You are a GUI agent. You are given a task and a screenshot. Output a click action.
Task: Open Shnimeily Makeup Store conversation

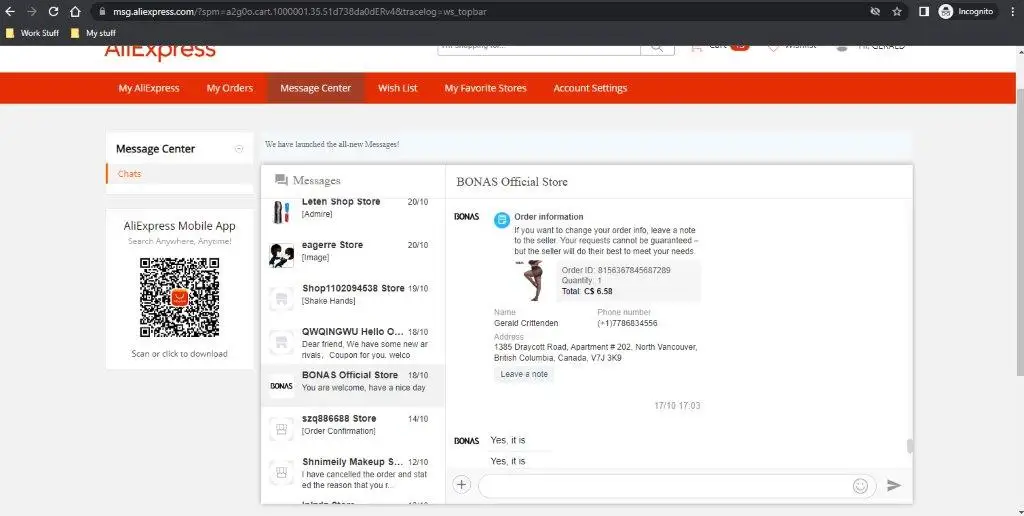coord(353,472)
